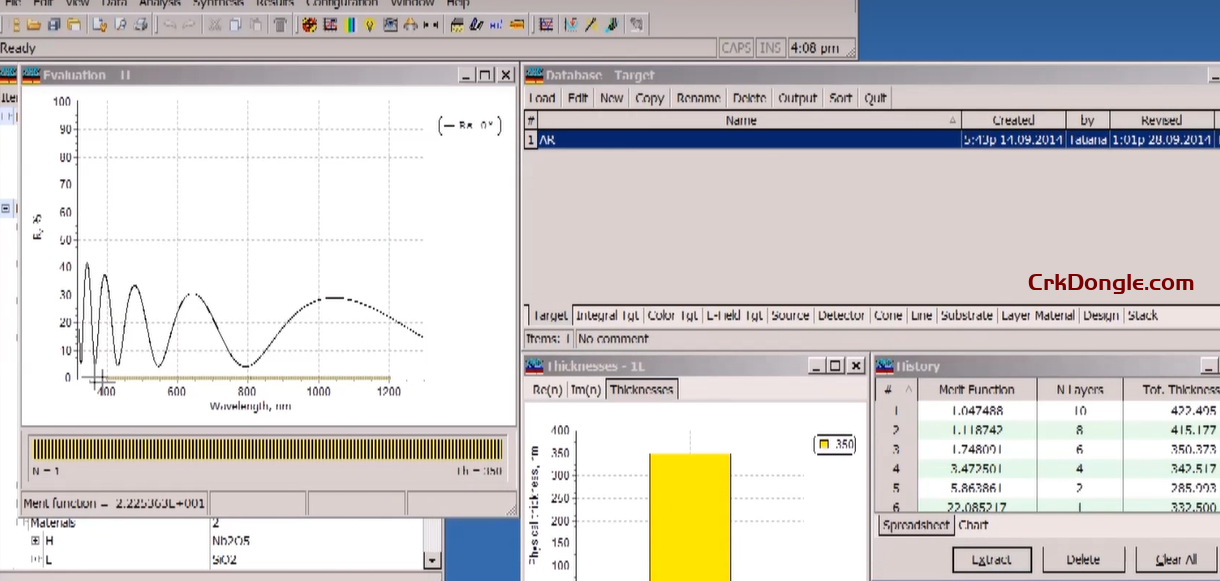Image resolution: width=1220 pixels, height=581 pixels.
Task: Click the yellow lightbulb toolbar icon
Action: tap(369, 24)
